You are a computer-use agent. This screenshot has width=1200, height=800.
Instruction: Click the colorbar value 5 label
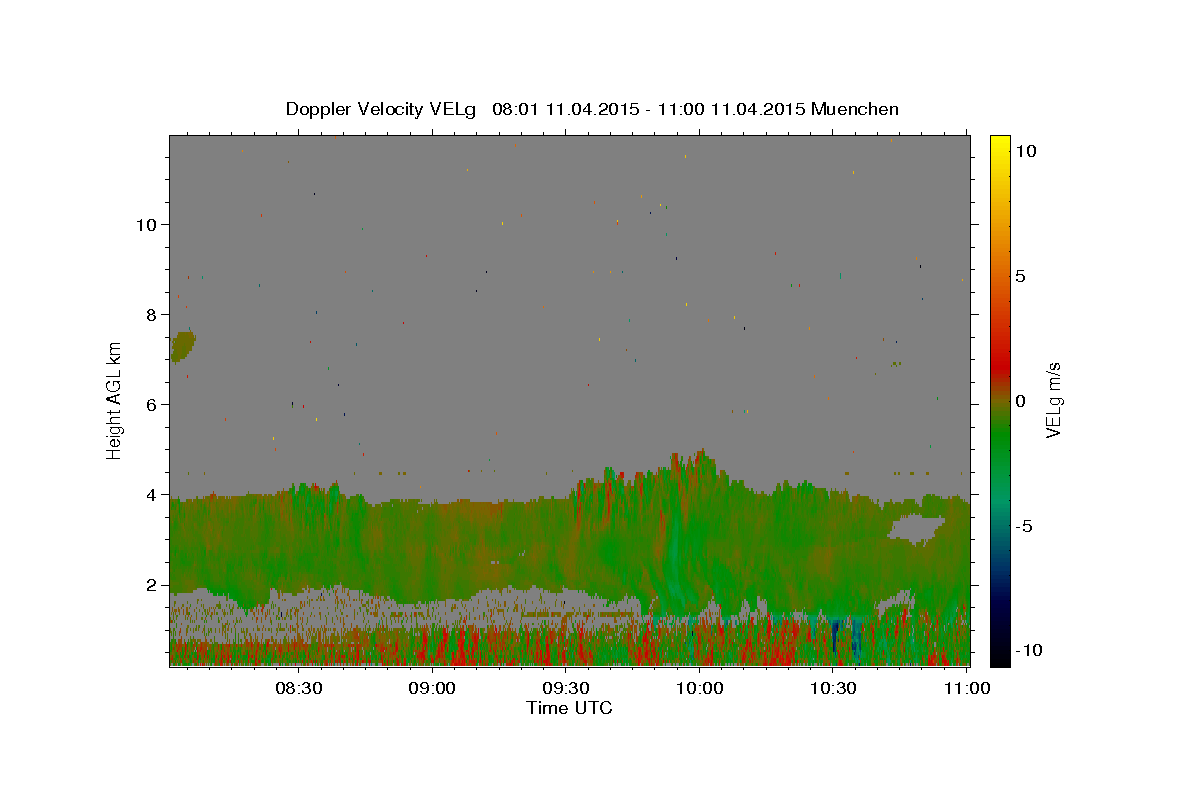point(1020,275)
